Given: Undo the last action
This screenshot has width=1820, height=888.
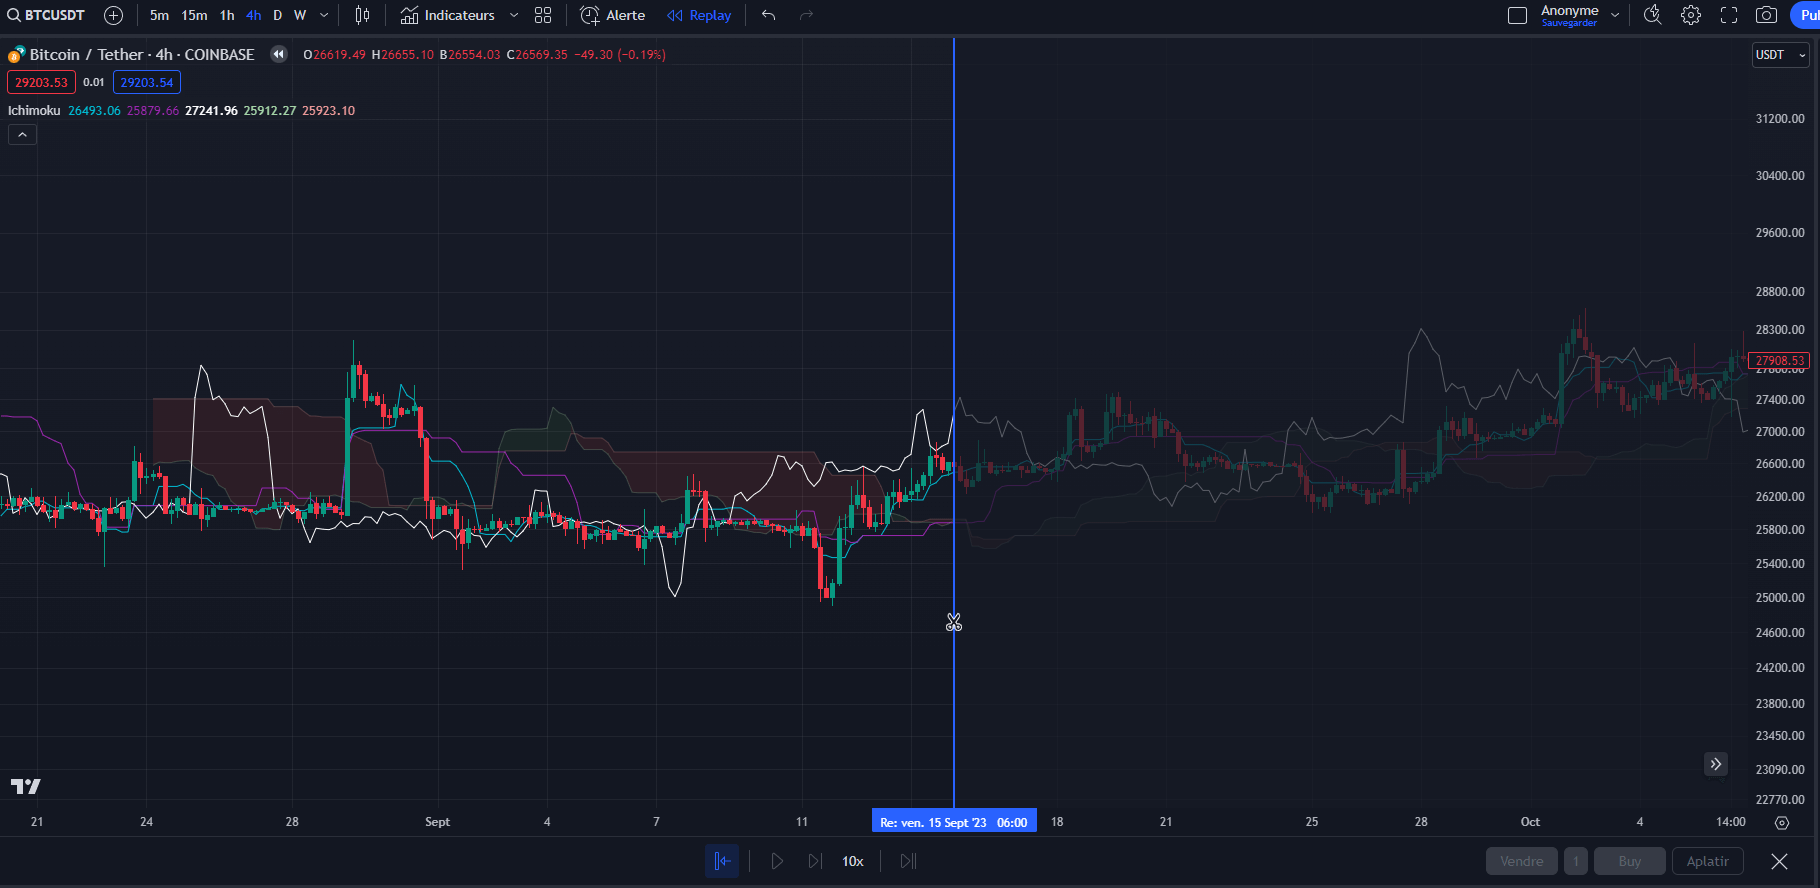Looking at the screenshot, I should tap(768, 15).
